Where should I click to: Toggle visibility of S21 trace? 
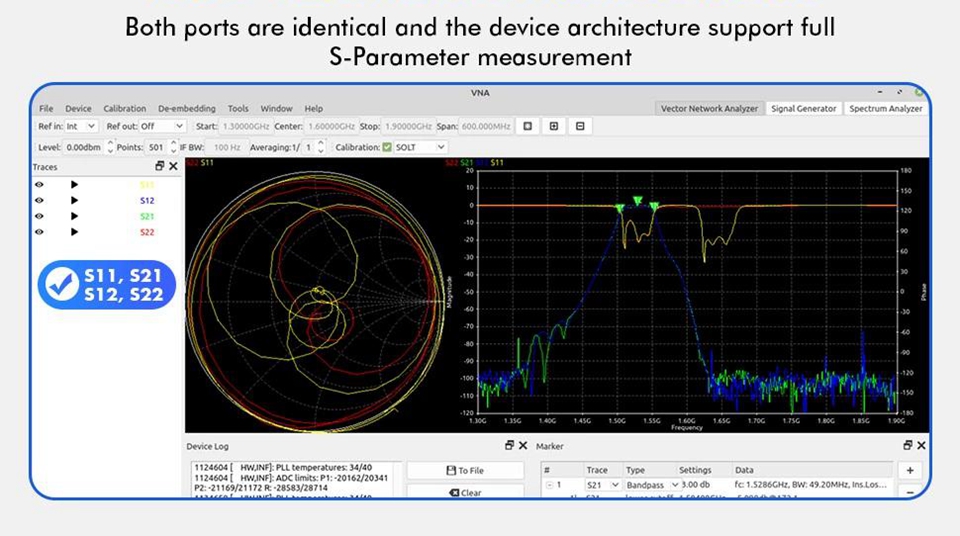40,216
